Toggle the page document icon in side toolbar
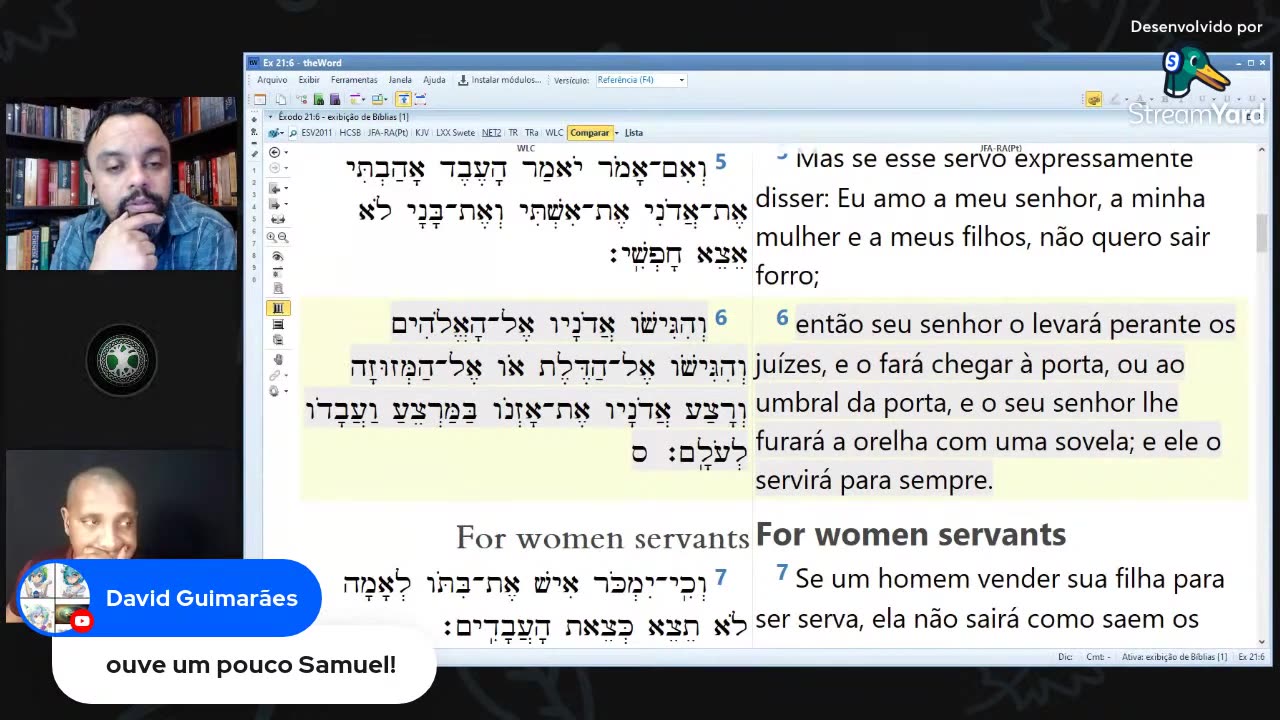This screenshot has height=720, width=1280. pyautogui.click(x=278, y=288)
